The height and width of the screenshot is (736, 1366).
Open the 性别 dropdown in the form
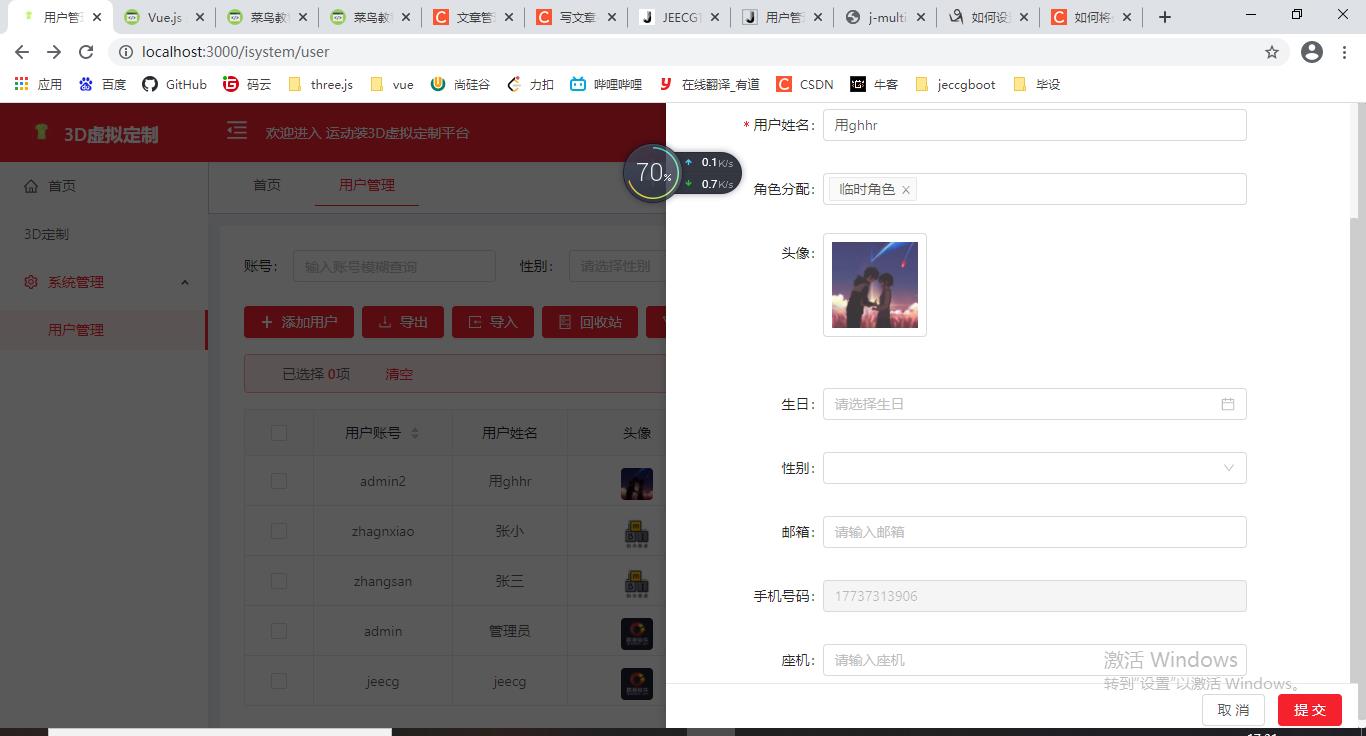pos(1034,468)
